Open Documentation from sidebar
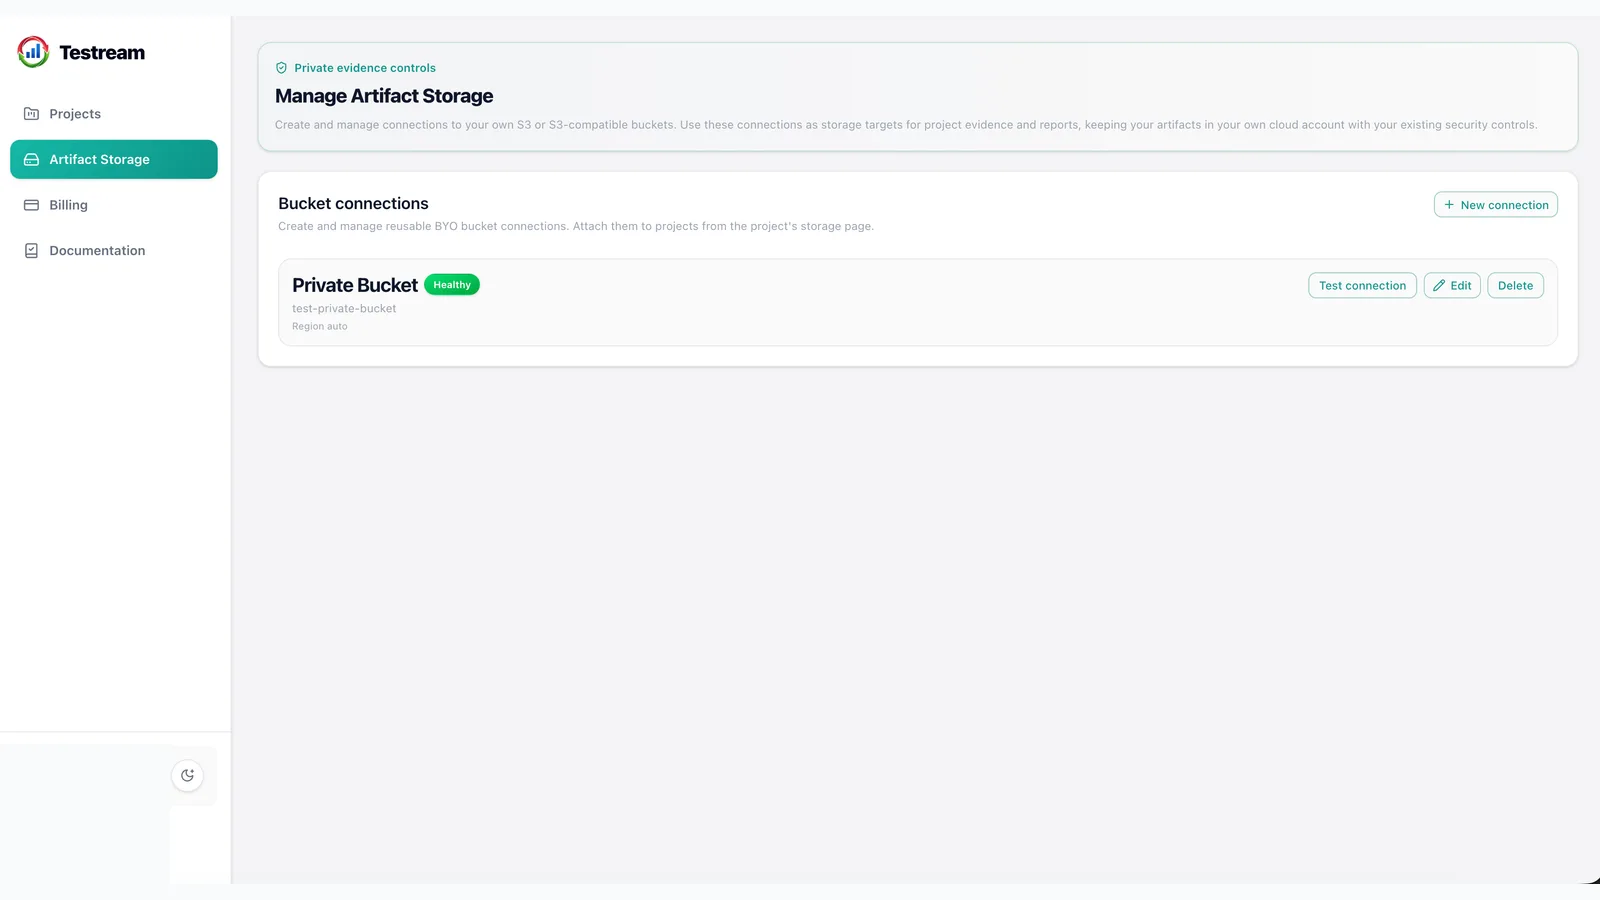 click(114, 251)
